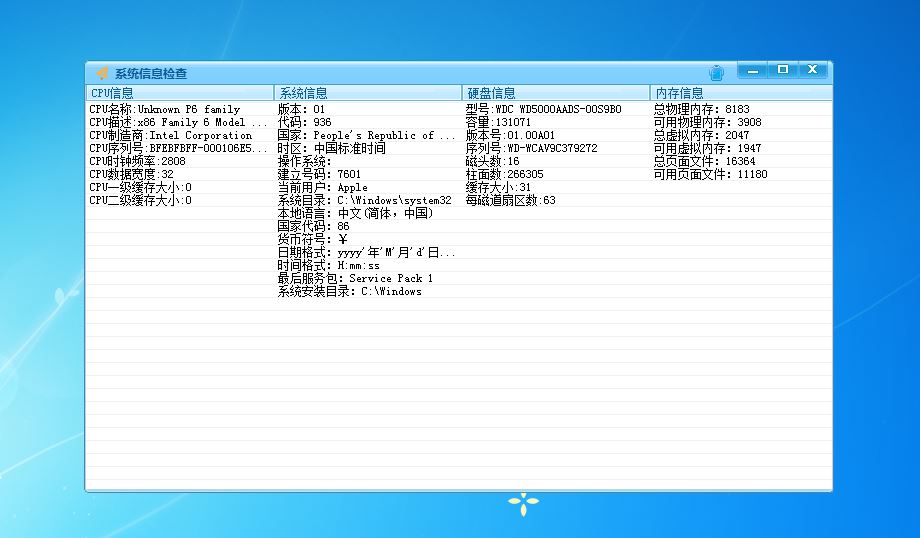The height and width of the screenshot is (538, 920).
Task: Select the 可用虚拟内存: 1947 entry
Action: tap(708, 148)
